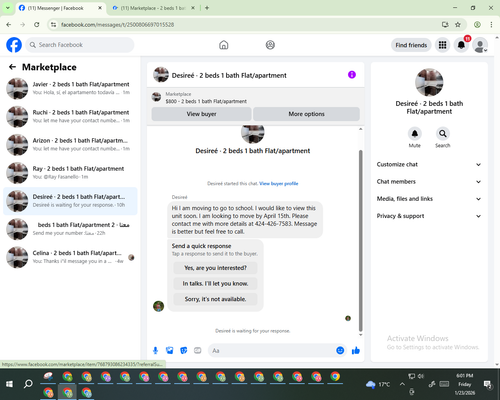Click browser back arrow

point(9,25)
